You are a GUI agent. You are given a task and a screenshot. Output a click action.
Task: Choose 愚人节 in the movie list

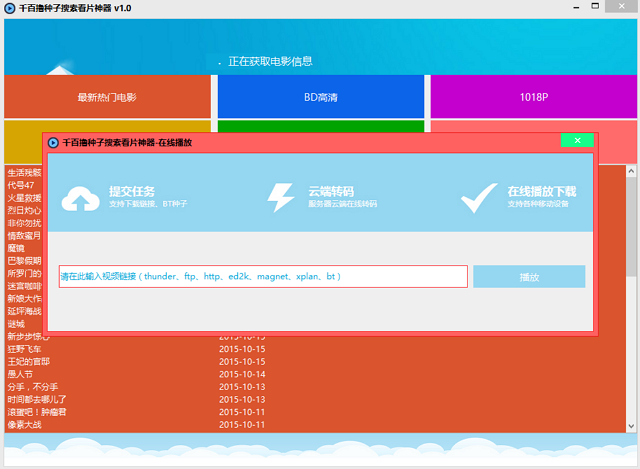click(x=21, y=374)
